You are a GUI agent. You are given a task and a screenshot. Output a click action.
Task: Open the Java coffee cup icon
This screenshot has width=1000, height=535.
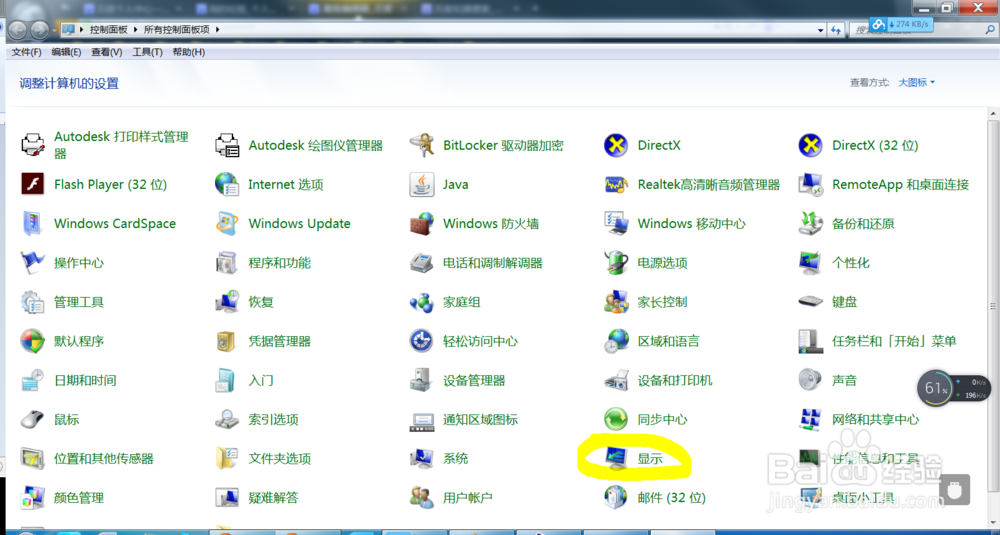(422, 184)
